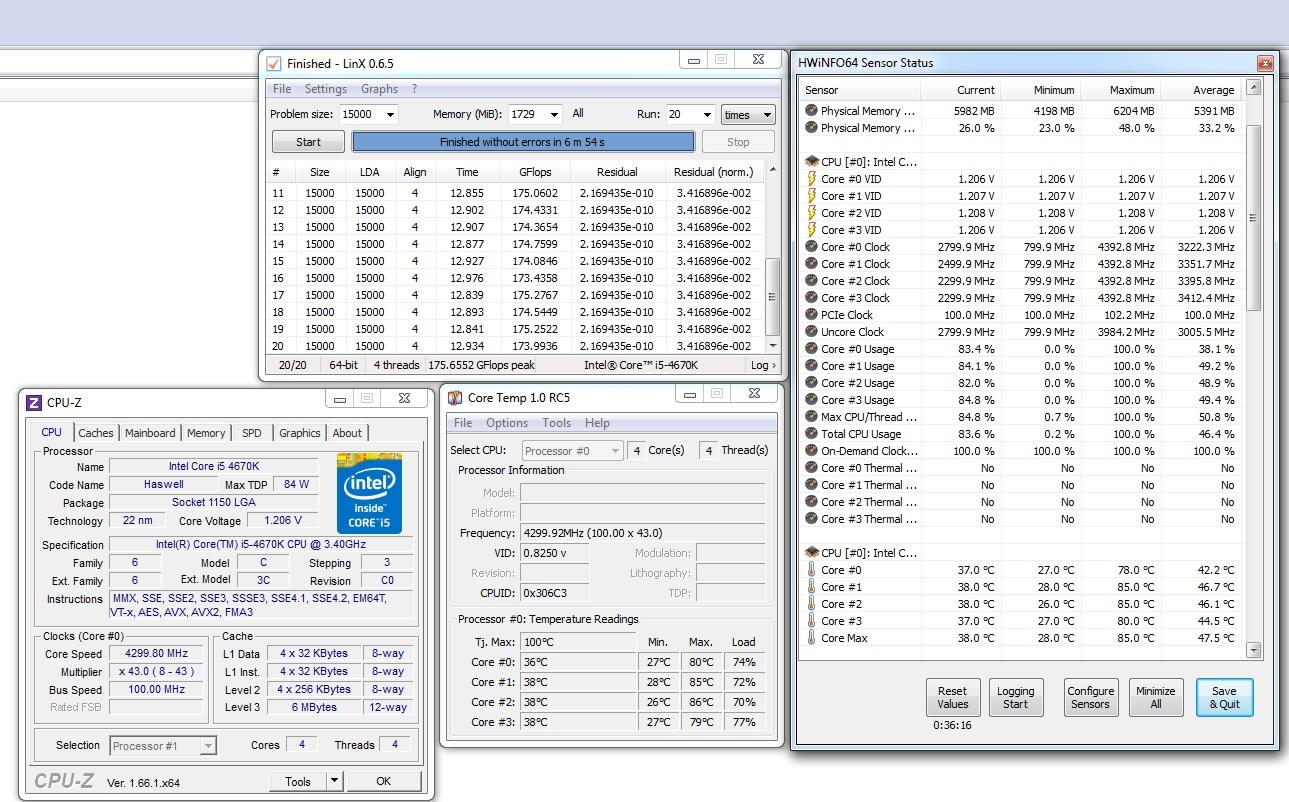This screenshot has width=1289, height=802.
Task: Click the '175.6552 GFlops peak' status entry
Action: (x=481, y=365)
